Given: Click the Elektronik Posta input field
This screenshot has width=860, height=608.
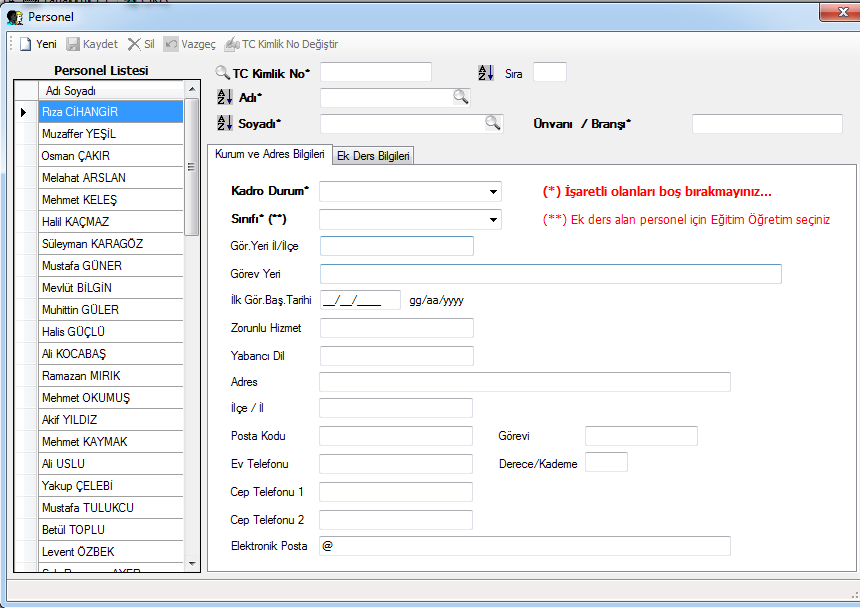Looking at the screenshot, I should coord(525,546).
